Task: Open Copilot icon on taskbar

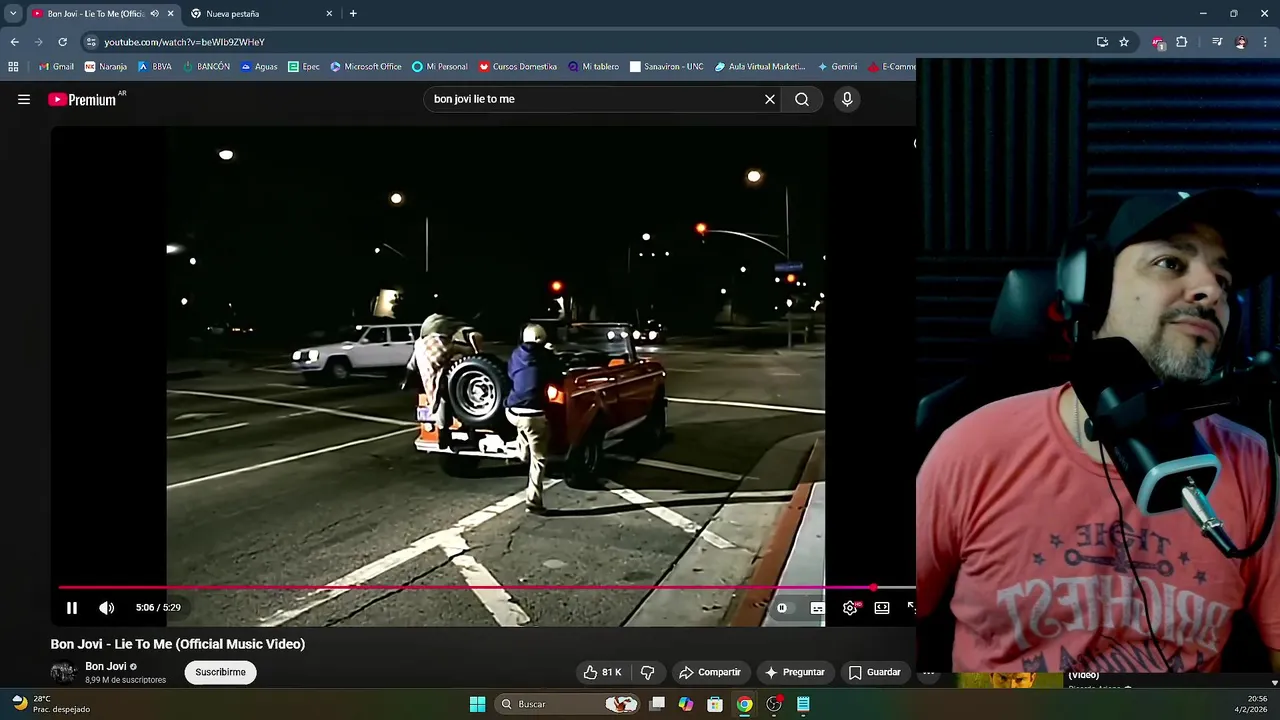Action: click(x=686, y=704)
